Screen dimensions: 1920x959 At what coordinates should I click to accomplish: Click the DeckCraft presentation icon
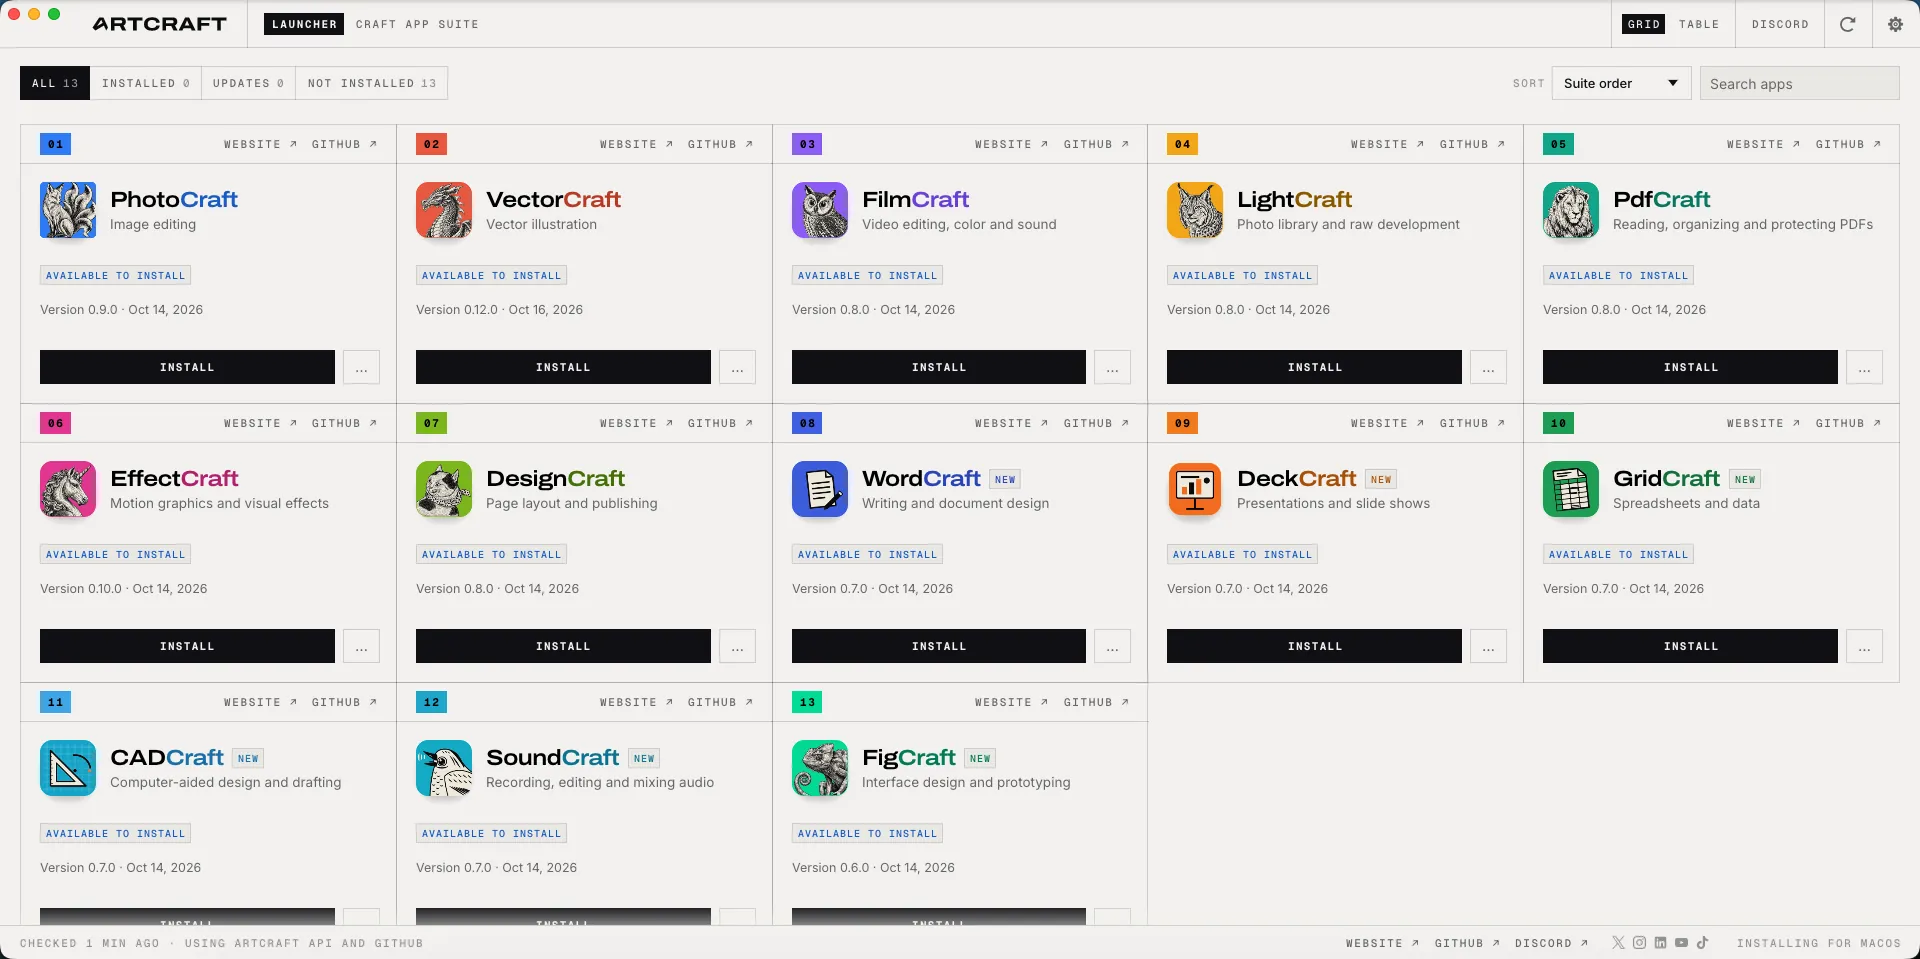pos(1195,489)
